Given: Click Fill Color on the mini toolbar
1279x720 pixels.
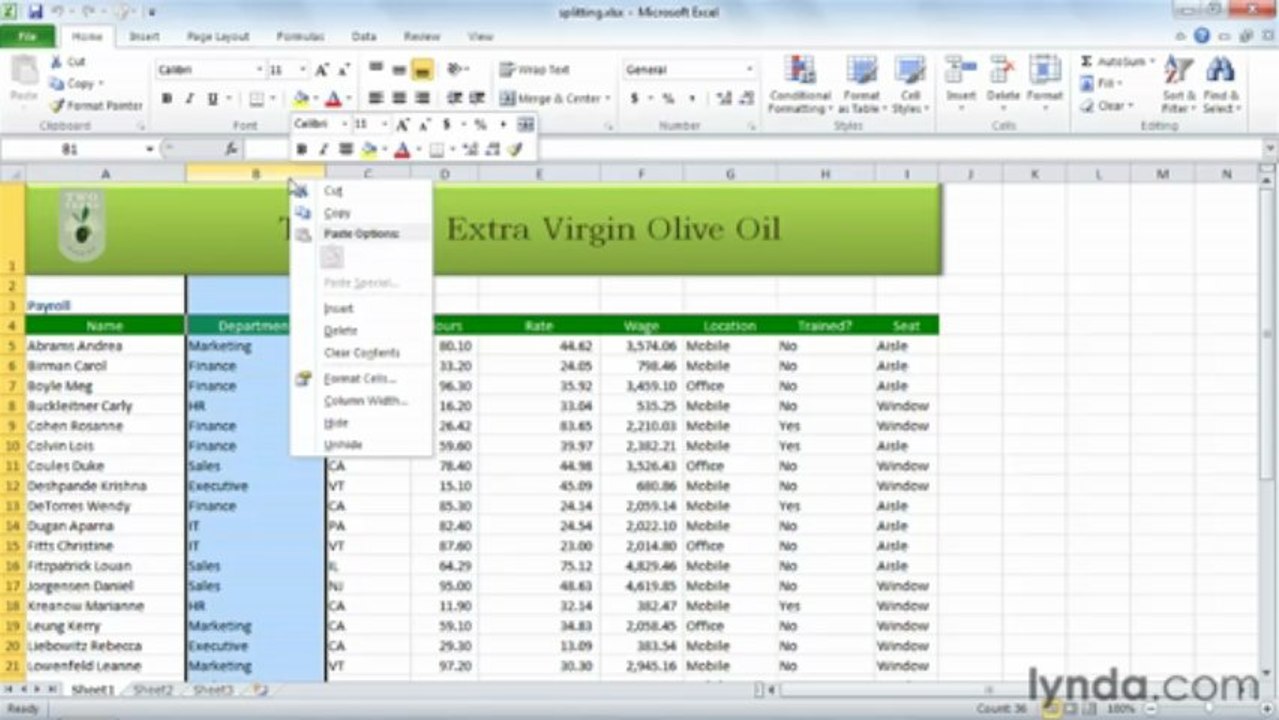Looking at the screenshot, I should point(368,149).
